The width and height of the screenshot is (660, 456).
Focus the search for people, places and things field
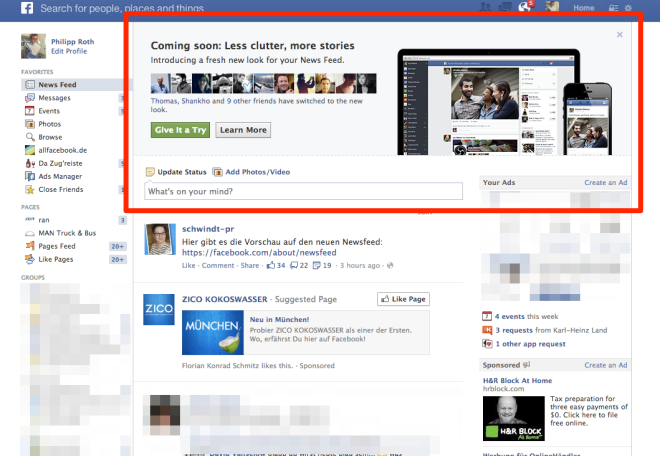pyautogui.click(x=122, y=8)
